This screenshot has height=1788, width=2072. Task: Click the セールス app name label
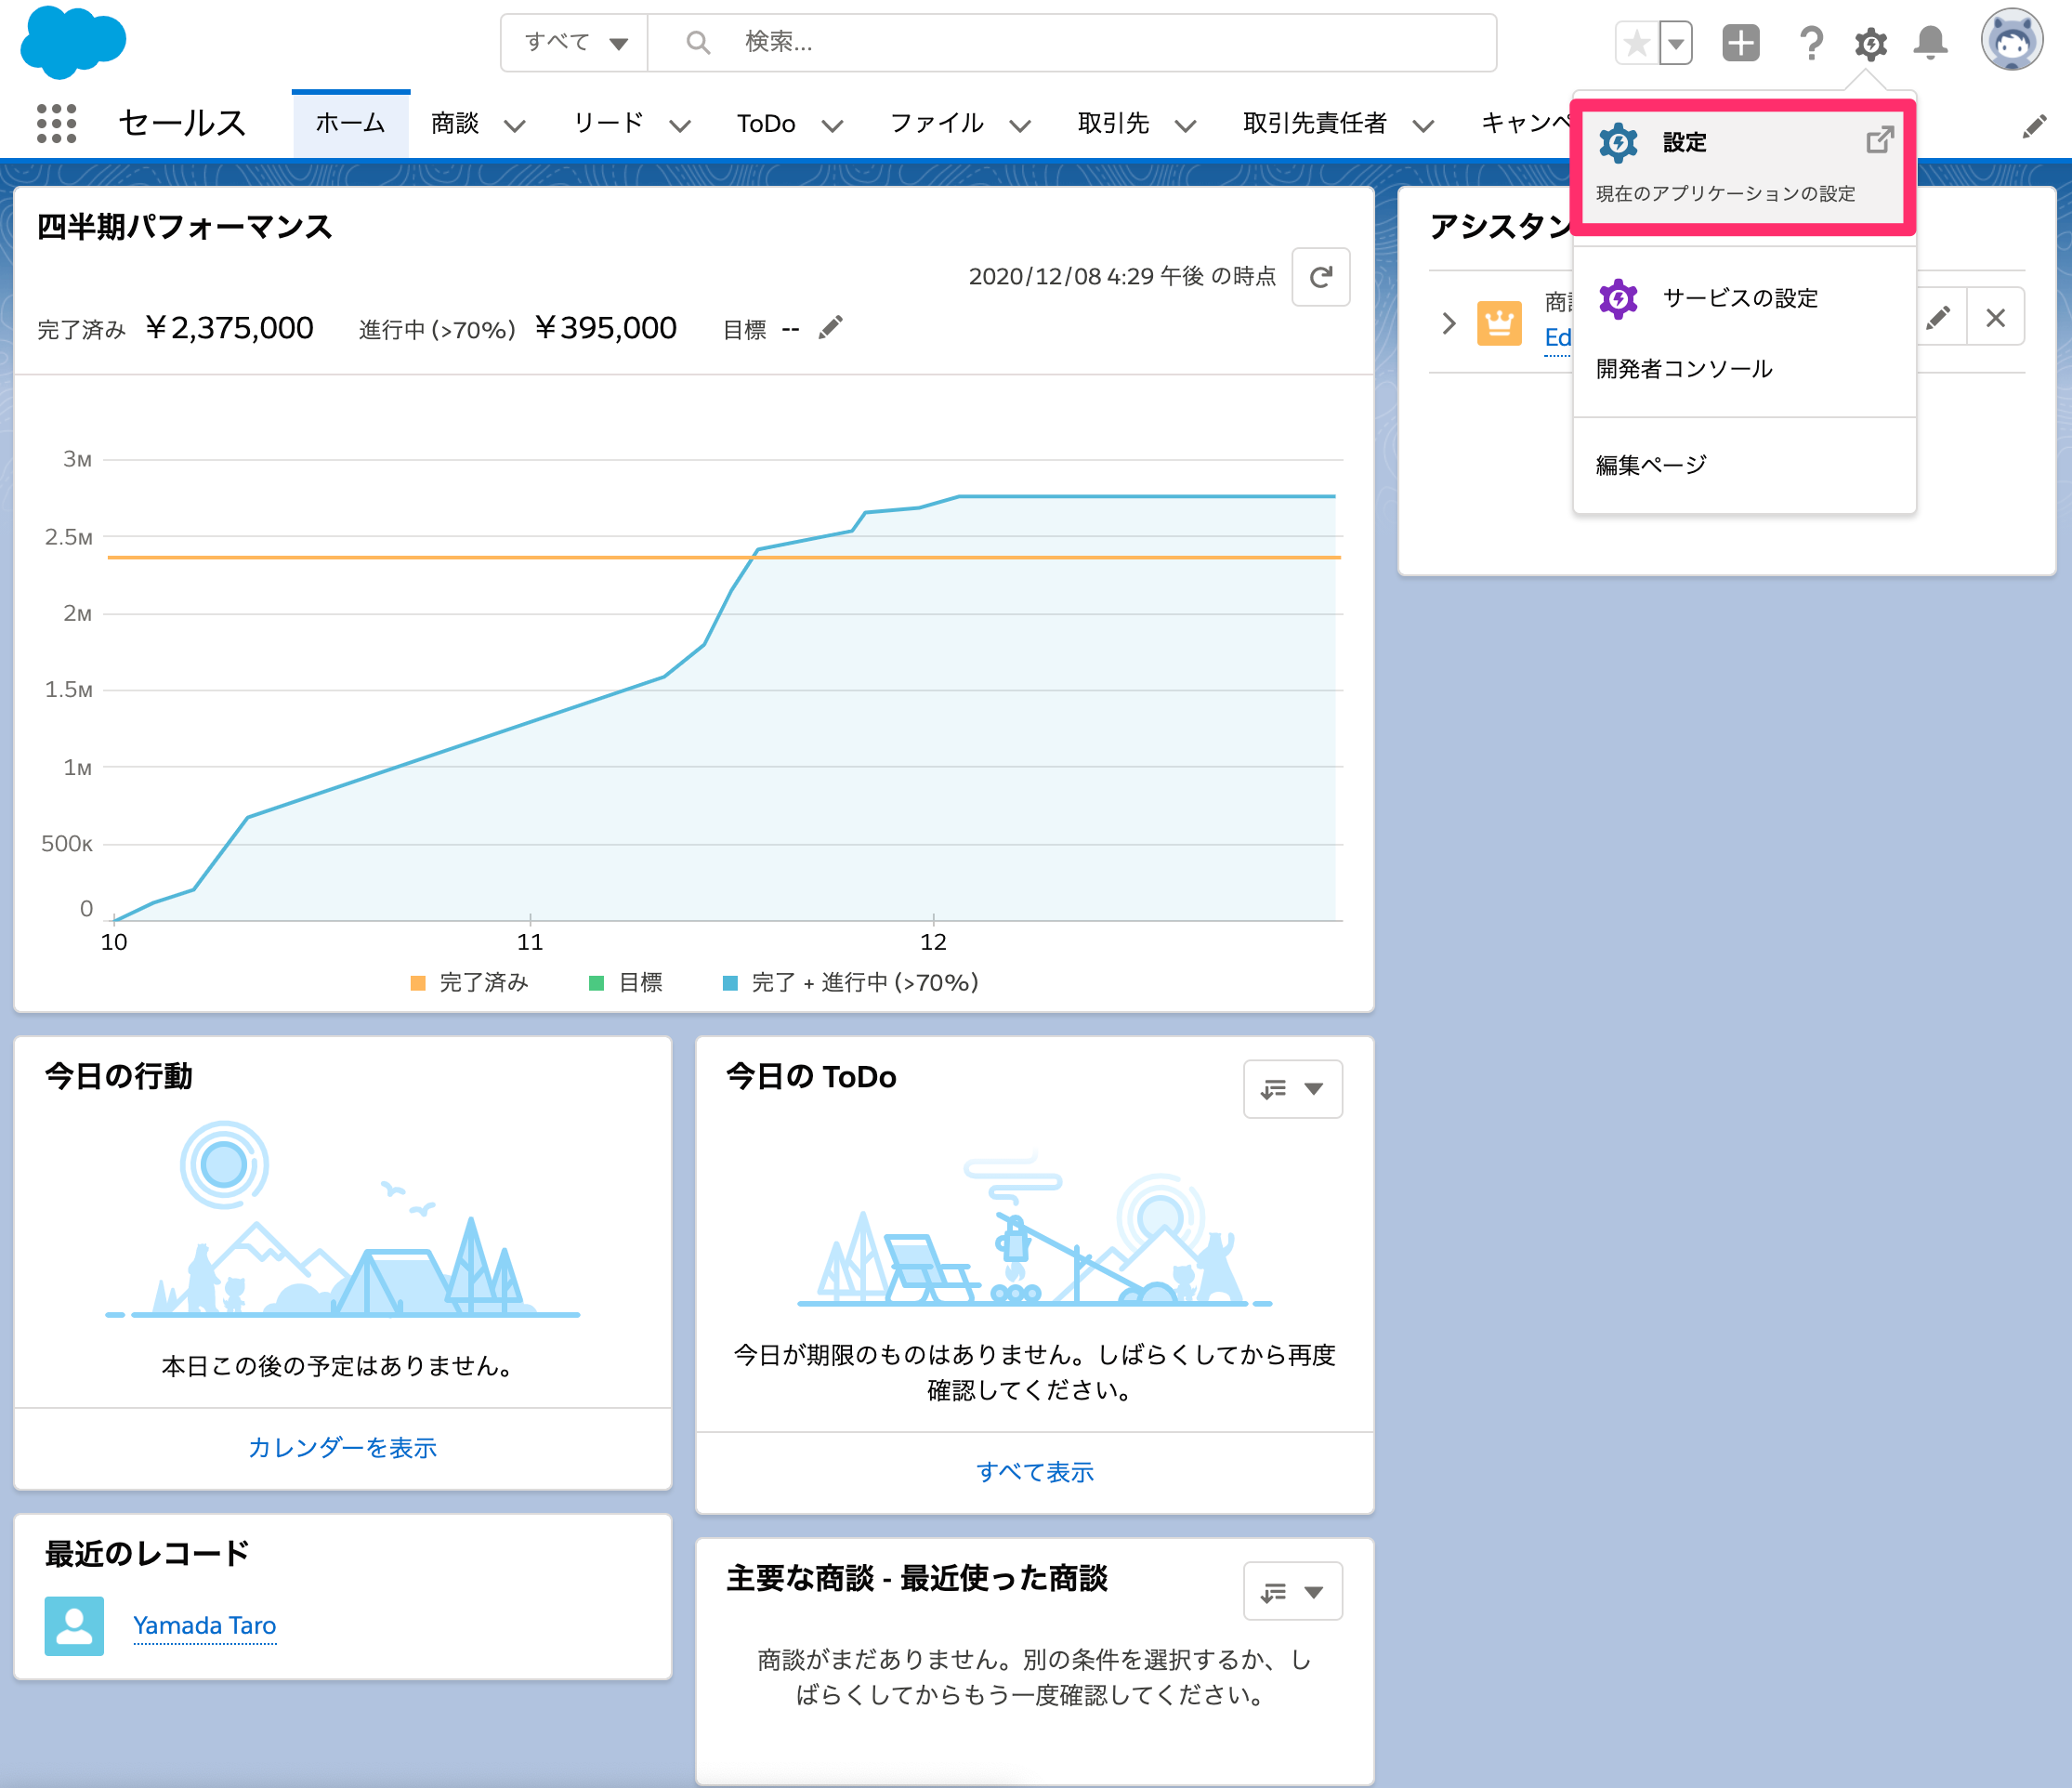pyautogui.click(x=182, y=123)
